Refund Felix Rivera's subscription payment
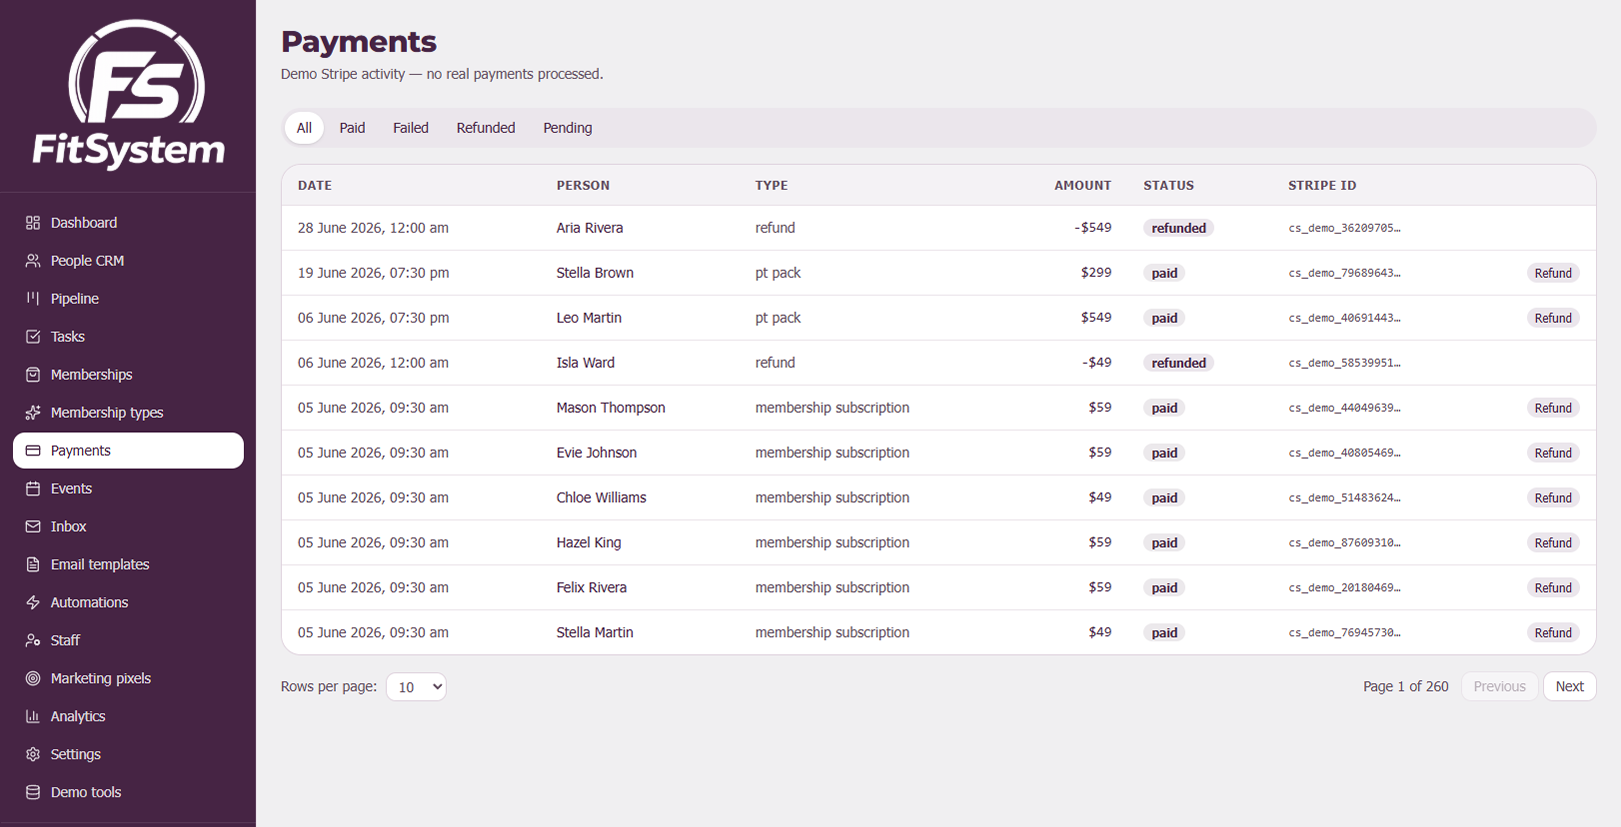This screenshot has width=1621, height=827. pyautogui.click(x=1553, y=588)
